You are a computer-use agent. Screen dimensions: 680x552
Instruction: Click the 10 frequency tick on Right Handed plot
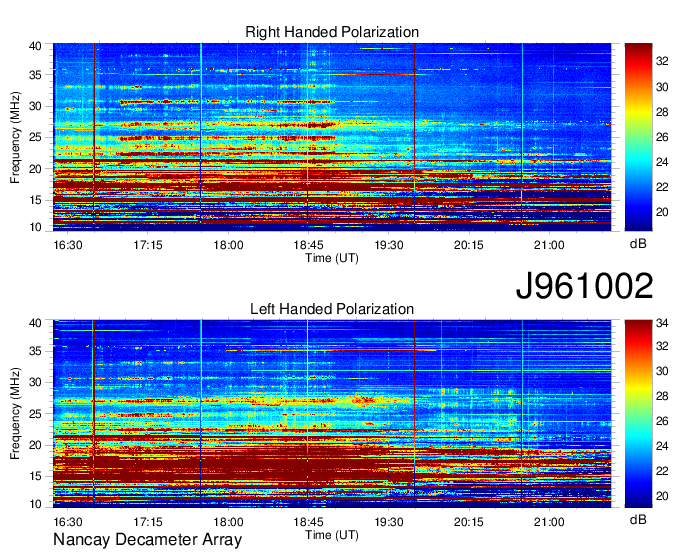click(36, 227)
